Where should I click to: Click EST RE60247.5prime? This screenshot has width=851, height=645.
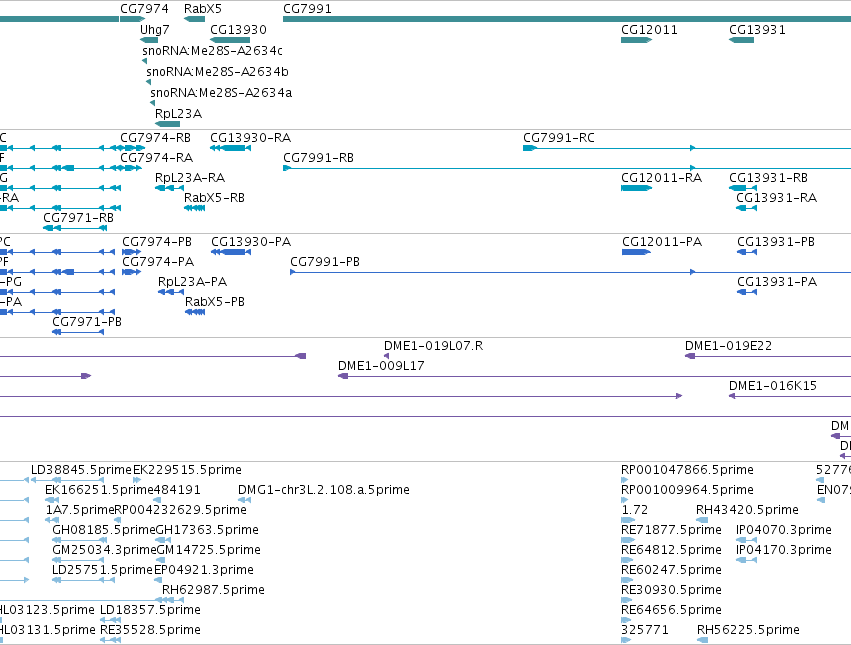[671, 570]
